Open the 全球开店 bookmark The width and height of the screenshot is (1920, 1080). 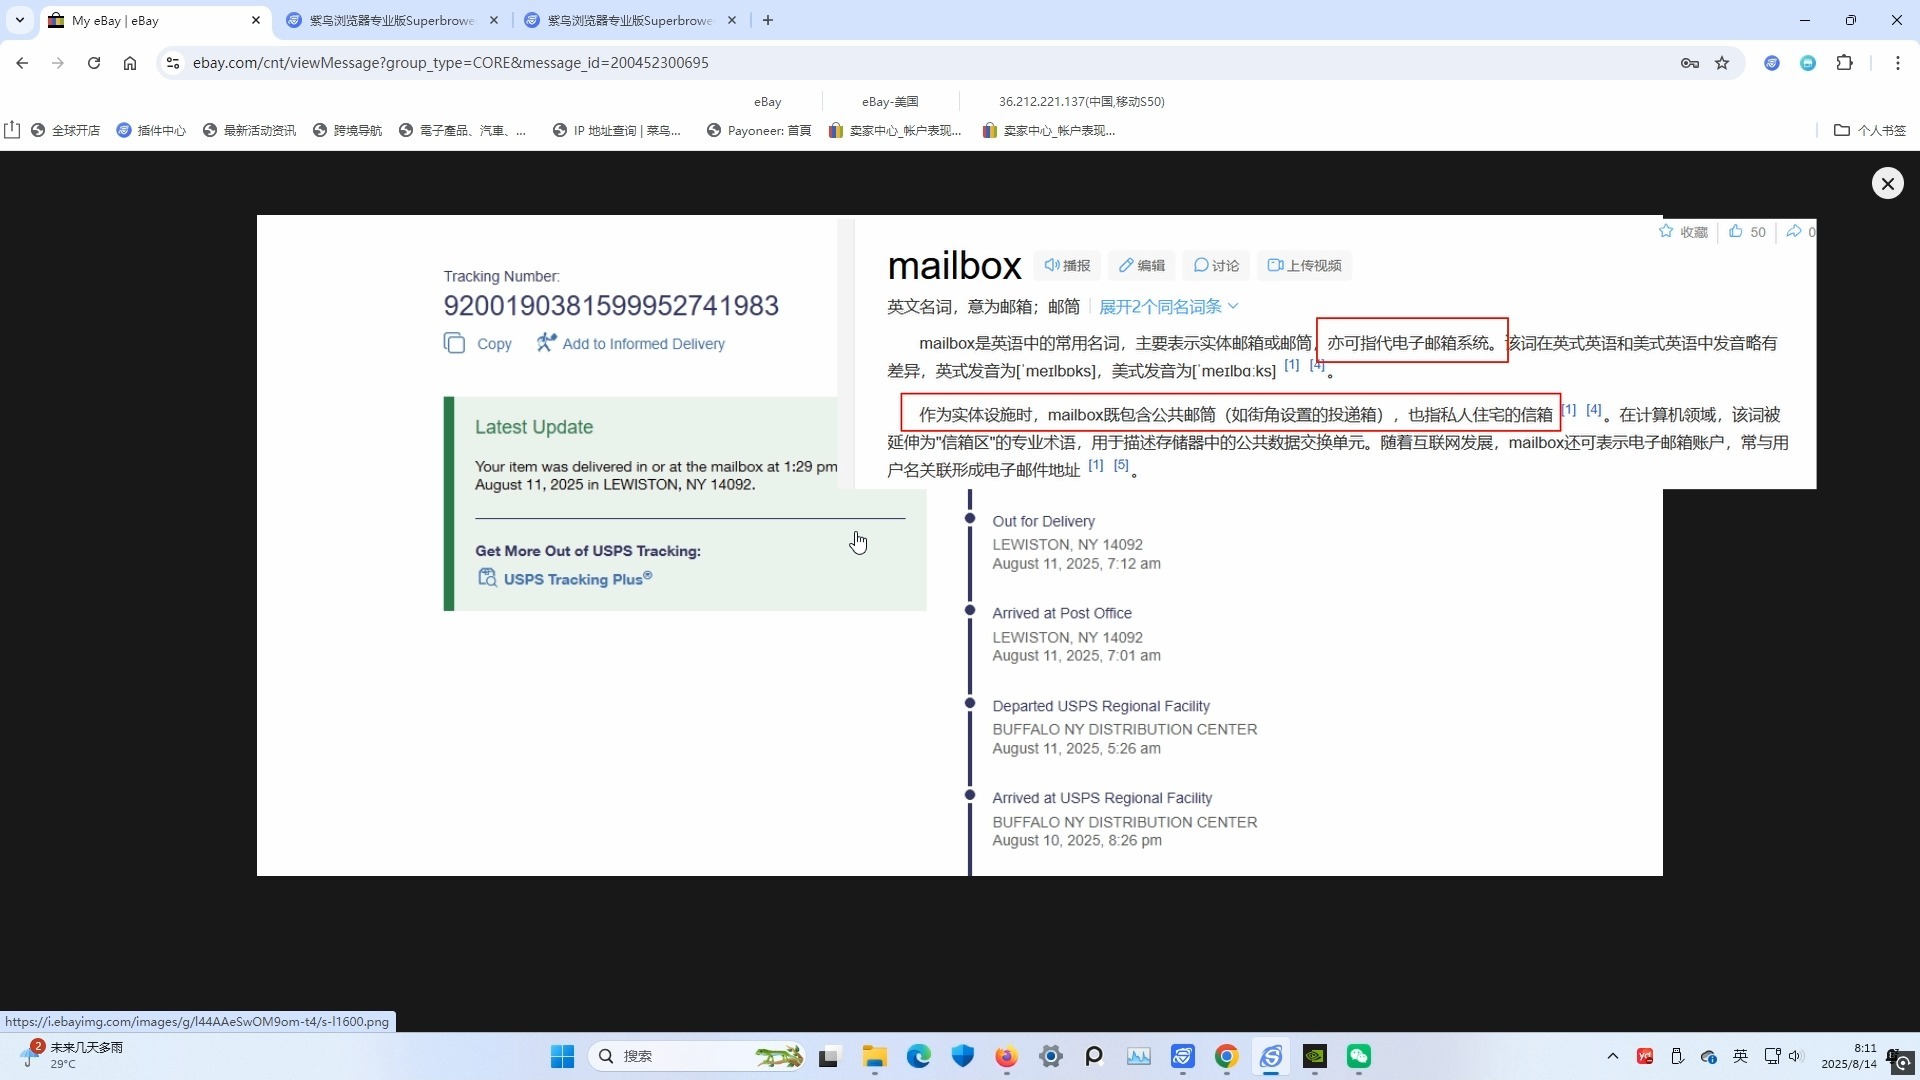click(x=65, y=130)
